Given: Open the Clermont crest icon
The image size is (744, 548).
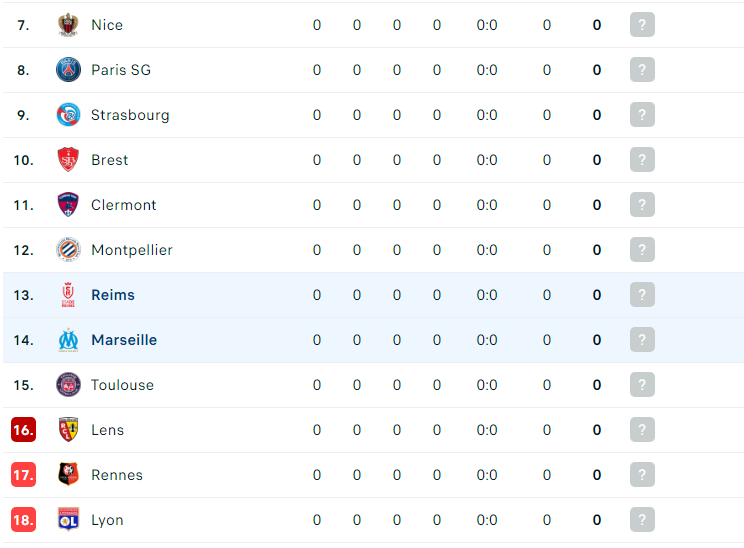Looking at the screenshot, I should [x=68, y=204].
